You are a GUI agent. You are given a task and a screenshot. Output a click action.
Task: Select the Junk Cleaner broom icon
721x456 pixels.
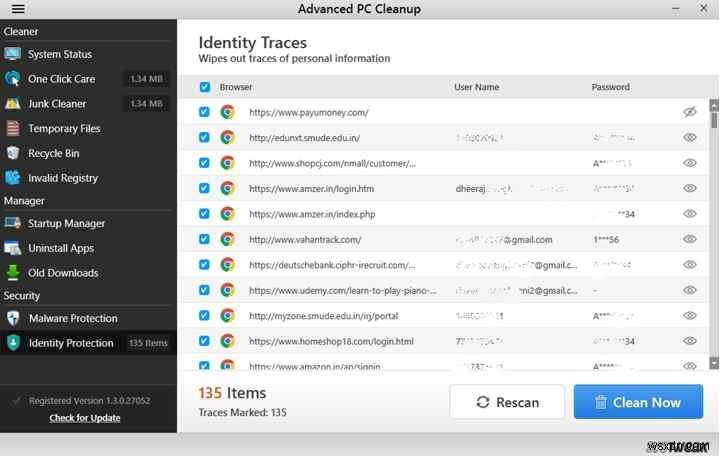13,103
